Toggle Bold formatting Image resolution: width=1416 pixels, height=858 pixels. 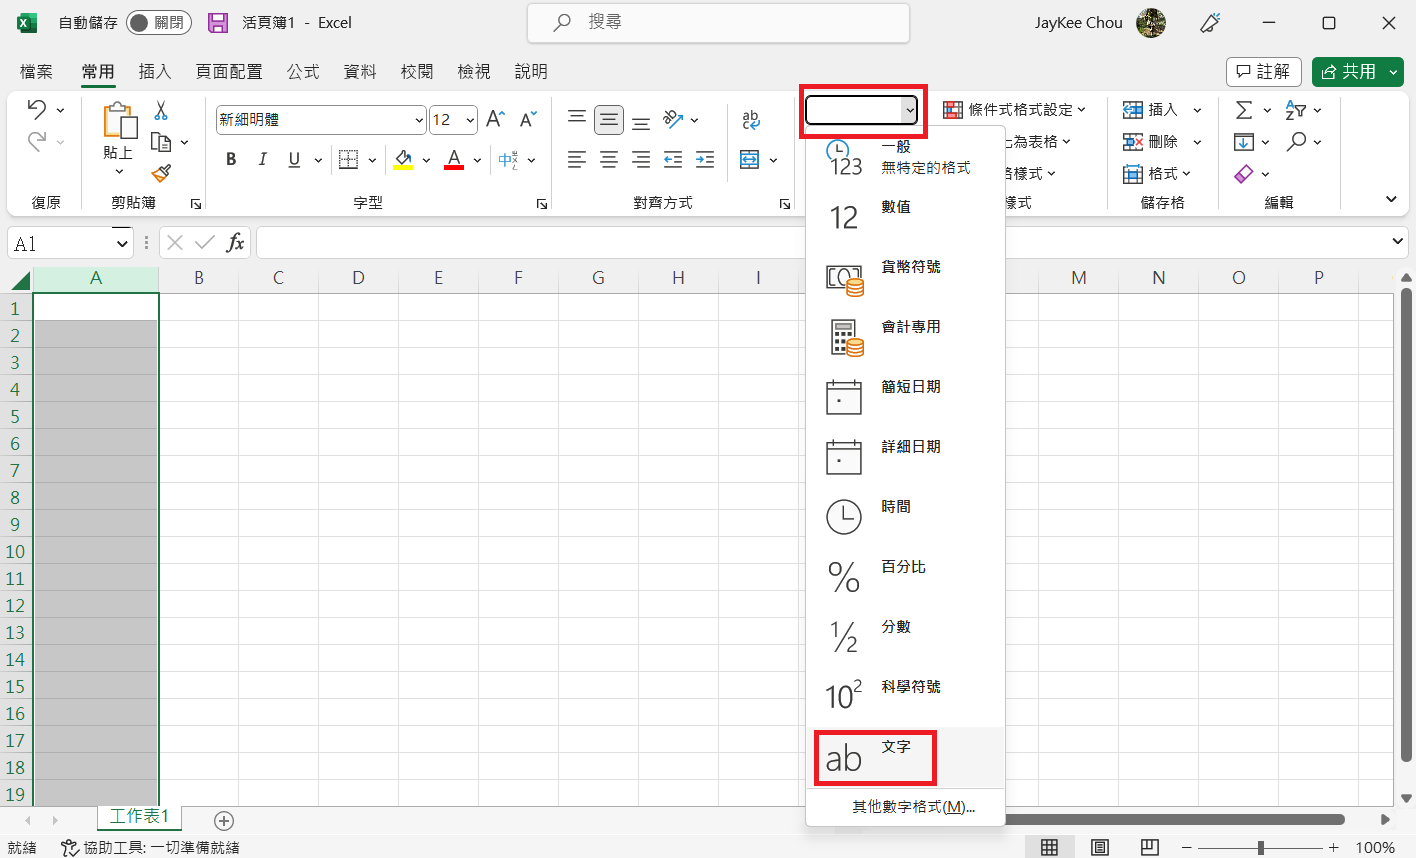point(231,160)
